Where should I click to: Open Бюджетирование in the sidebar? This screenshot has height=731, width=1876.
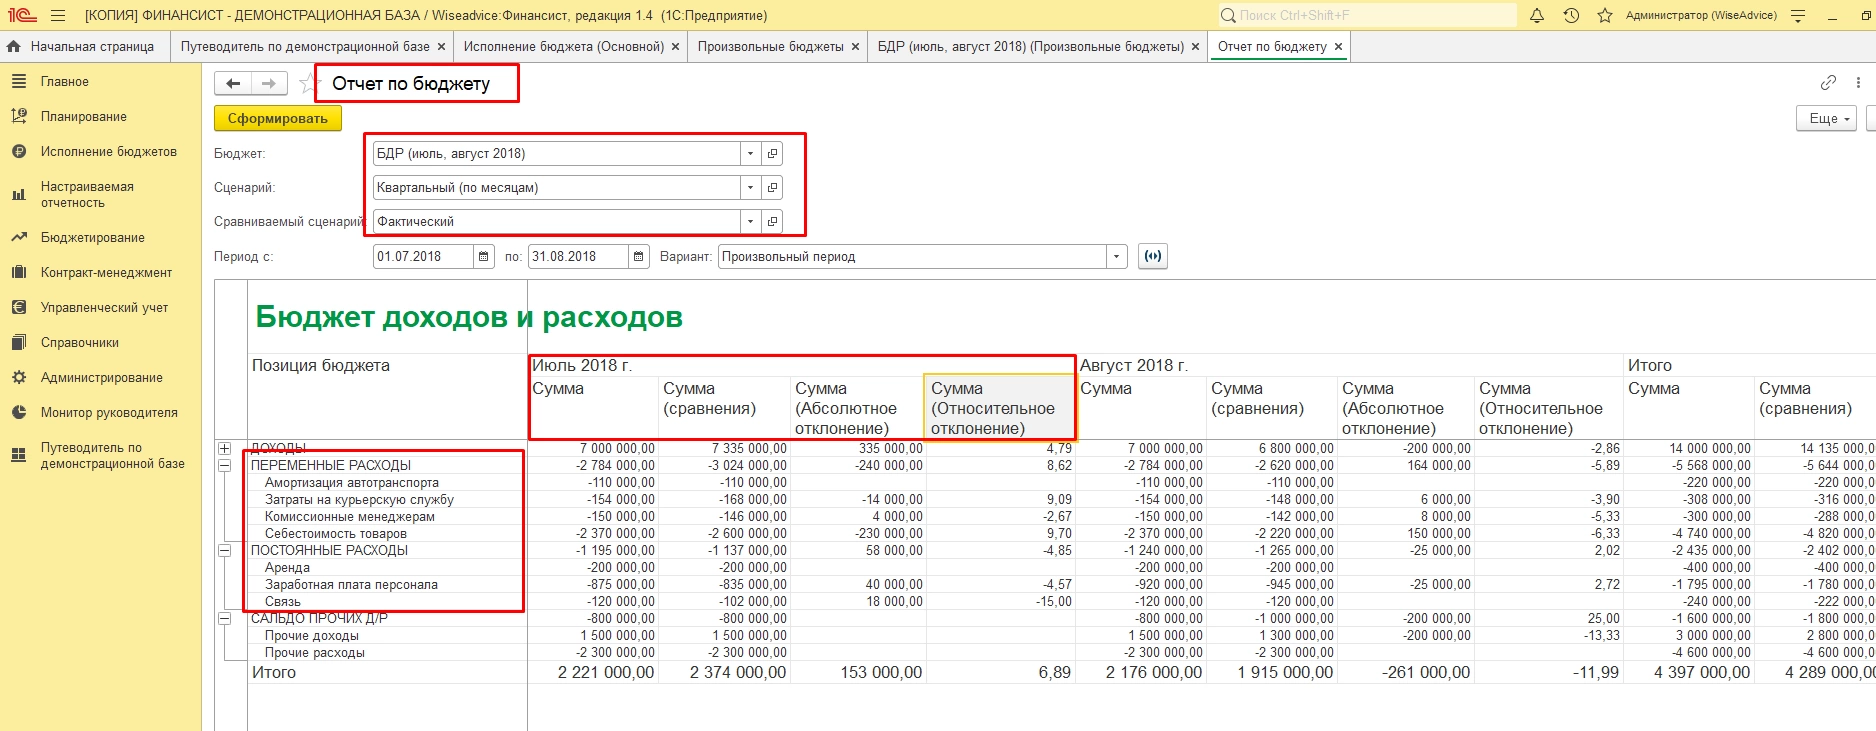[x=92, y=238]
